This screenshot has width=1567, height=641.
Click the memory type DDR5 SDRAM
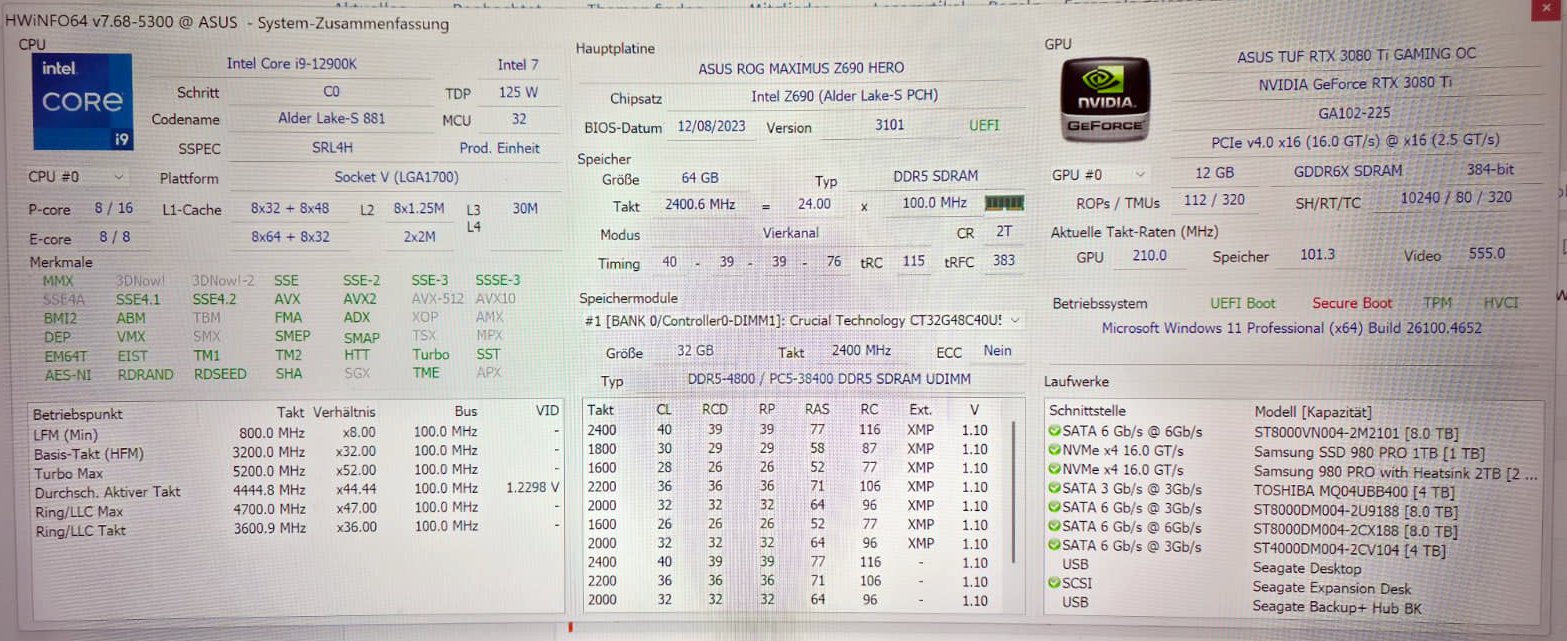pyautogui.click(x=935, y=177)
